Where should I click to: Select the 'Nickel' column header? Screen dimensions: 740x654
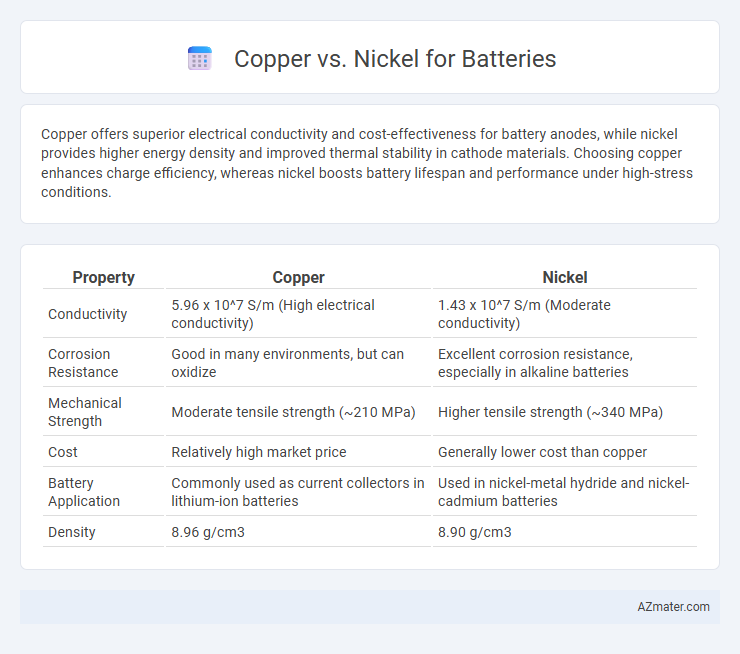(x=565, y=277)
